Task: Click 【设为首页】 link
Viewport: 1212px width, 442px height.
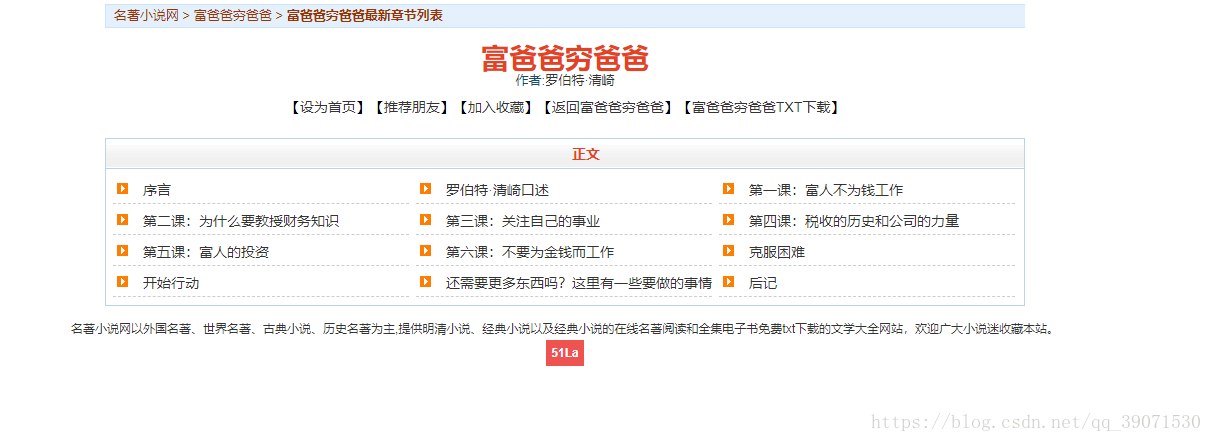Action: pos(328,107)
